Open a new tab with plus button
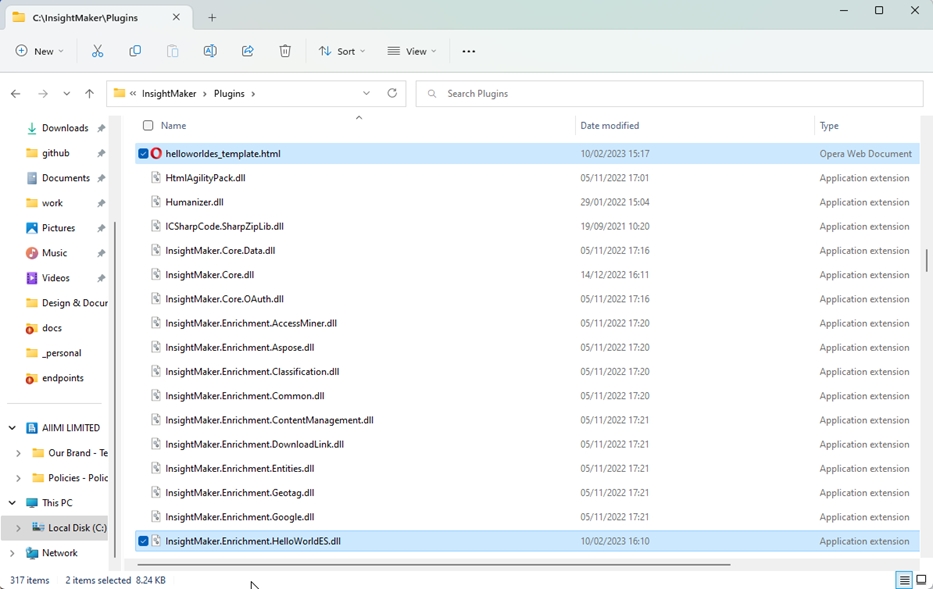The image size is (933, 589). click(212, 17)
